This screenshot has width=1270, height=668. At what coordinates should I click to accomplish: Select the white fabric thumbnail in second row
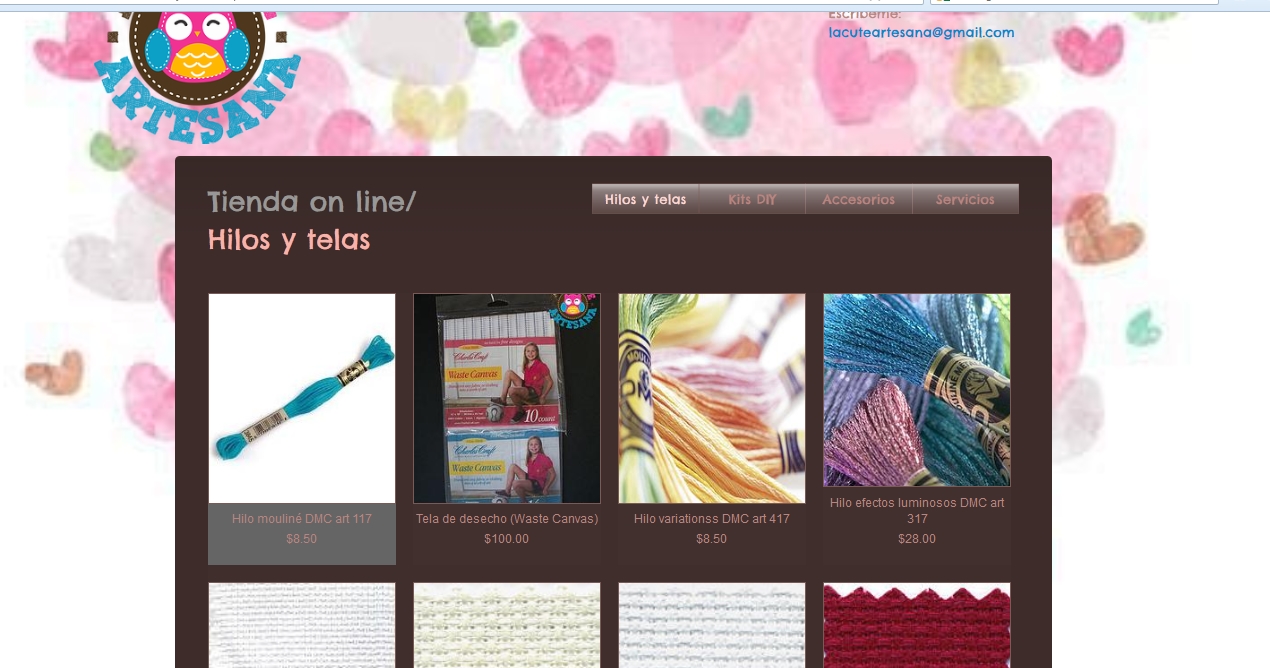coord(302,625)
